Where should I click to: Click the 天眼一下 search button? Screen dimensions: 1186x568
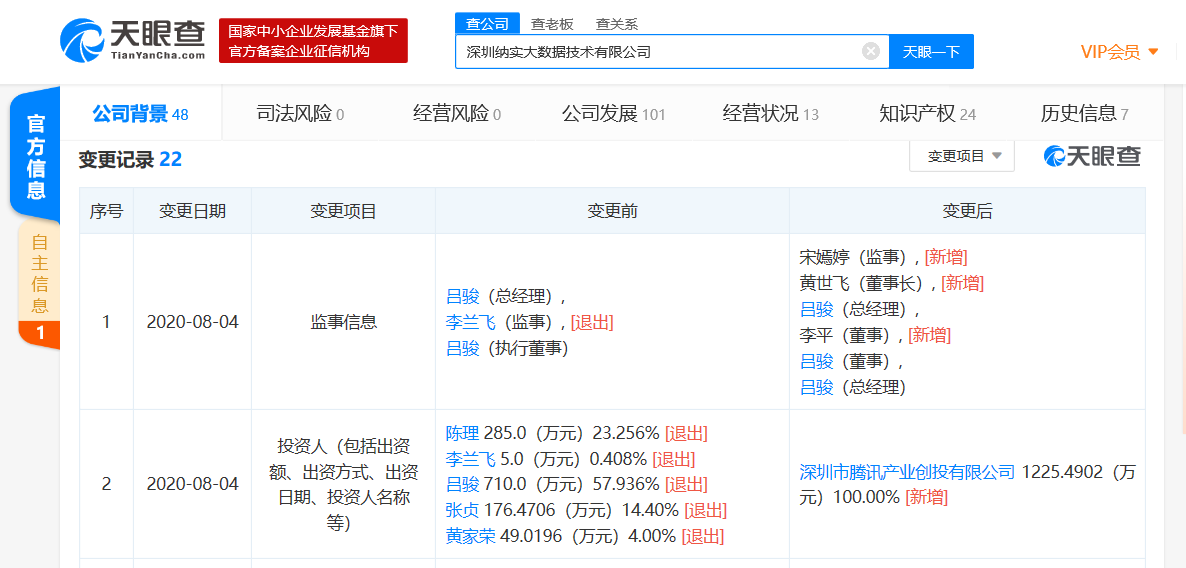931,51
